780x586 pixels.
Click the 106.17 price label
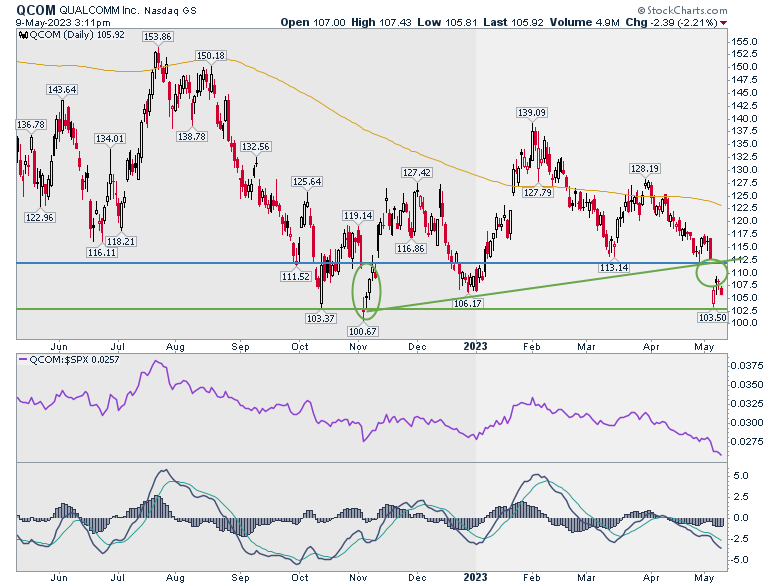coord(468,303)
